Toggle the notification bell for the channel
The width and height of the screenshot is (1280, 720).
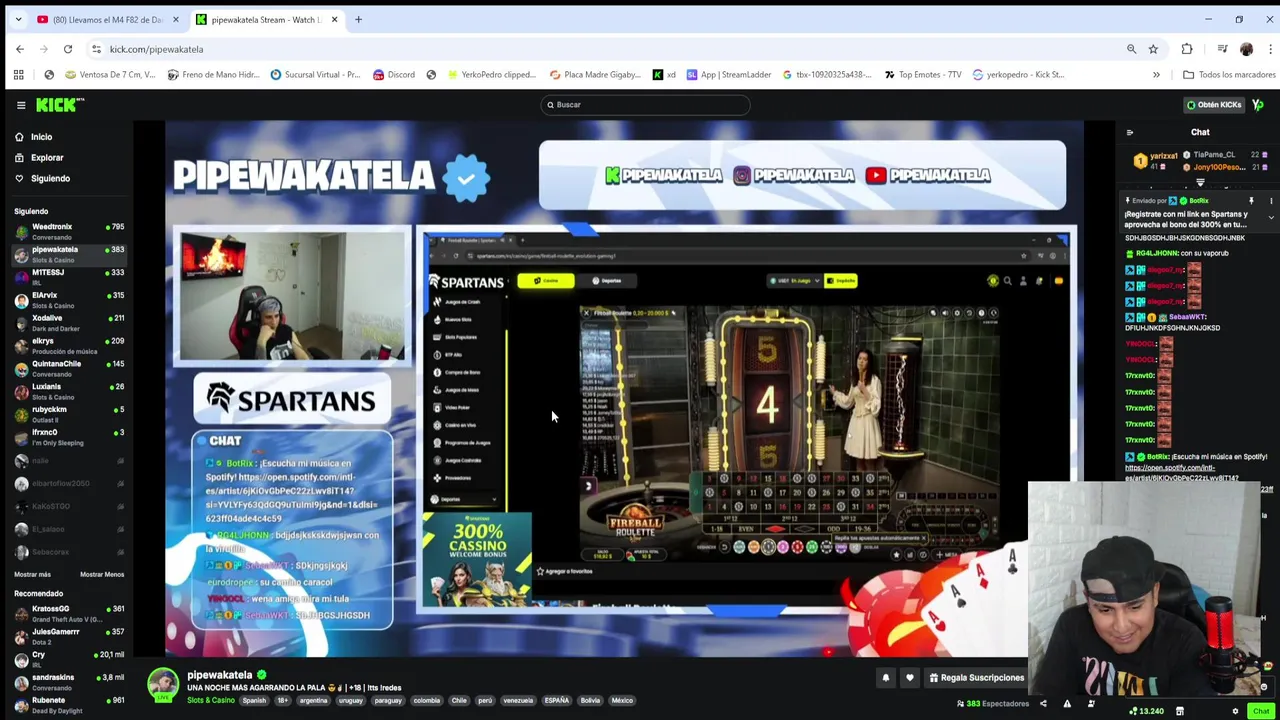[885, 678]
